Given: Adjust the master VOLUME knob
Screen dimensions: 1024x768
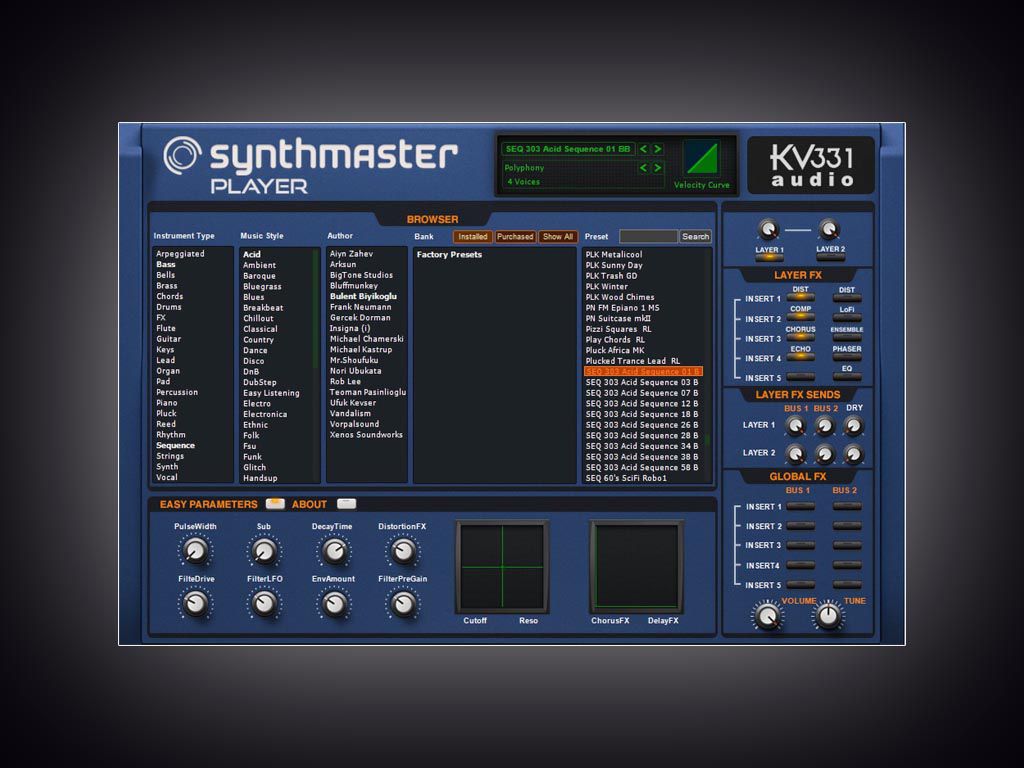Looking at the screenshot, I should click(767, 616).
